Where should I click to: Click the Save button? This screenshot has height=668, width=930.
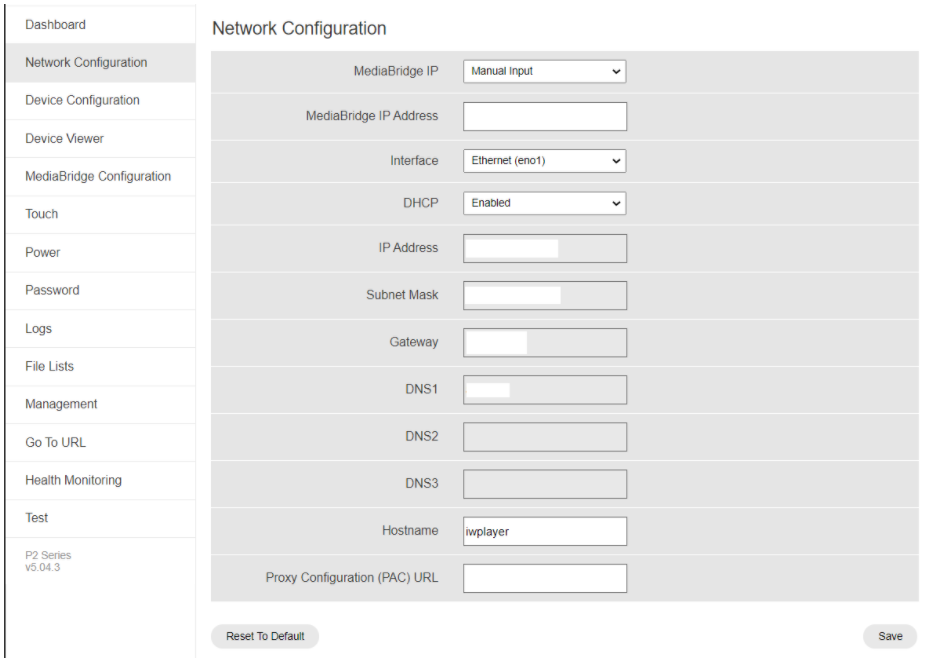[x=890, y=636]
